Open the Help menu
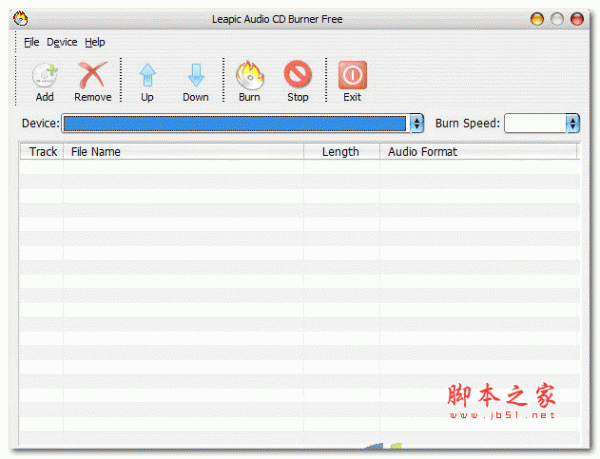The height and width of the screenshot is (459, 600). [x=95, y=42]
